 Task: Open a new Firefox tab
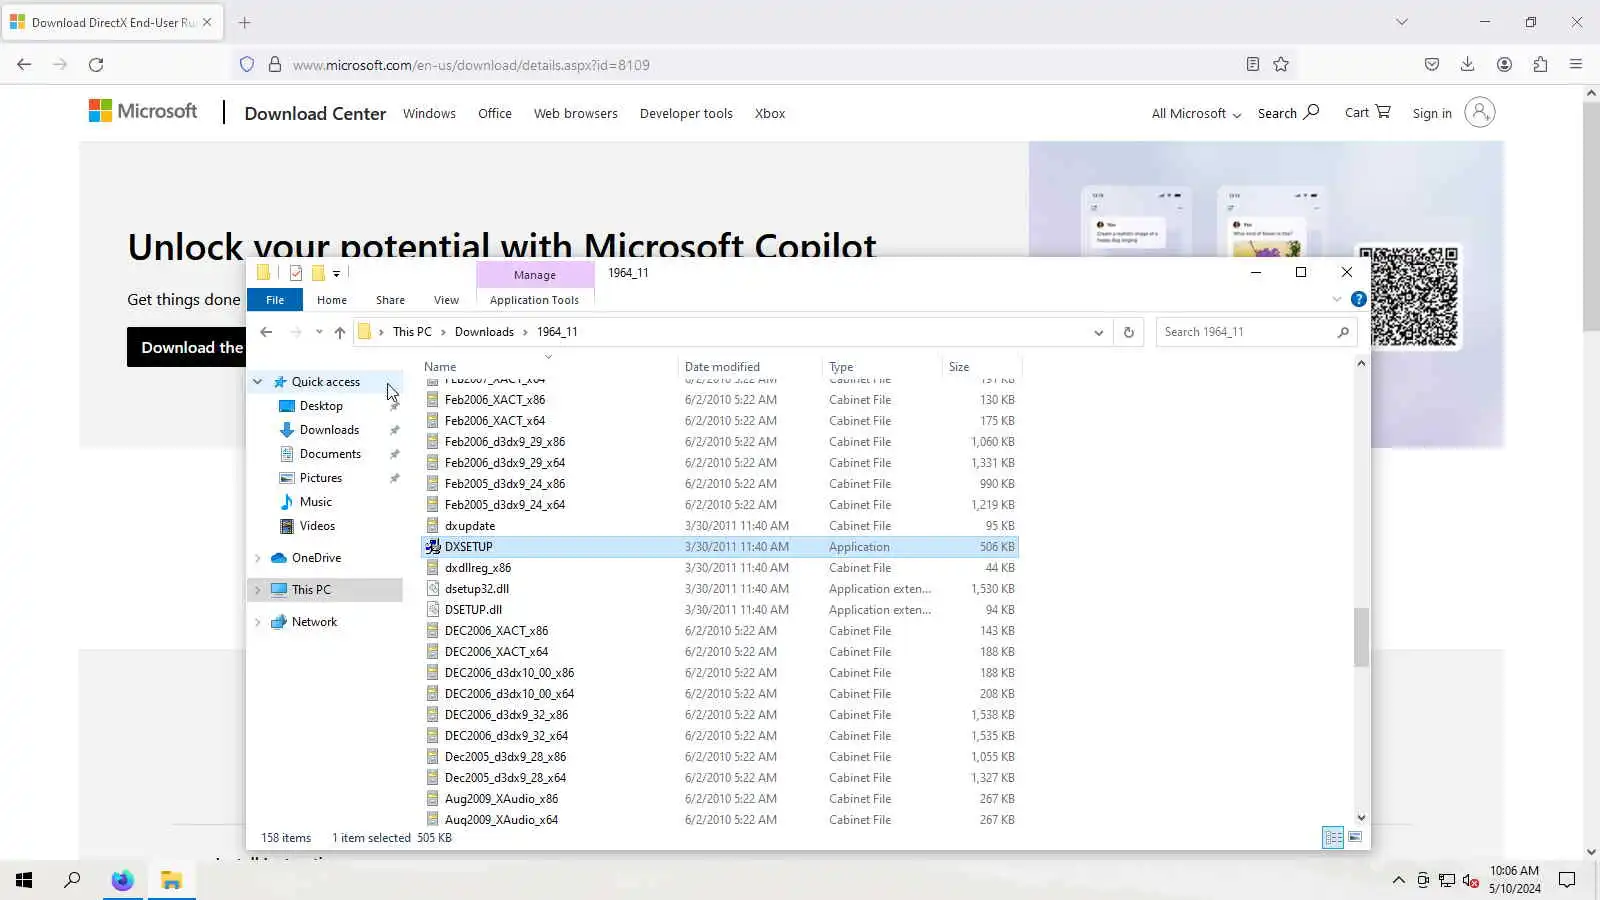245,22
